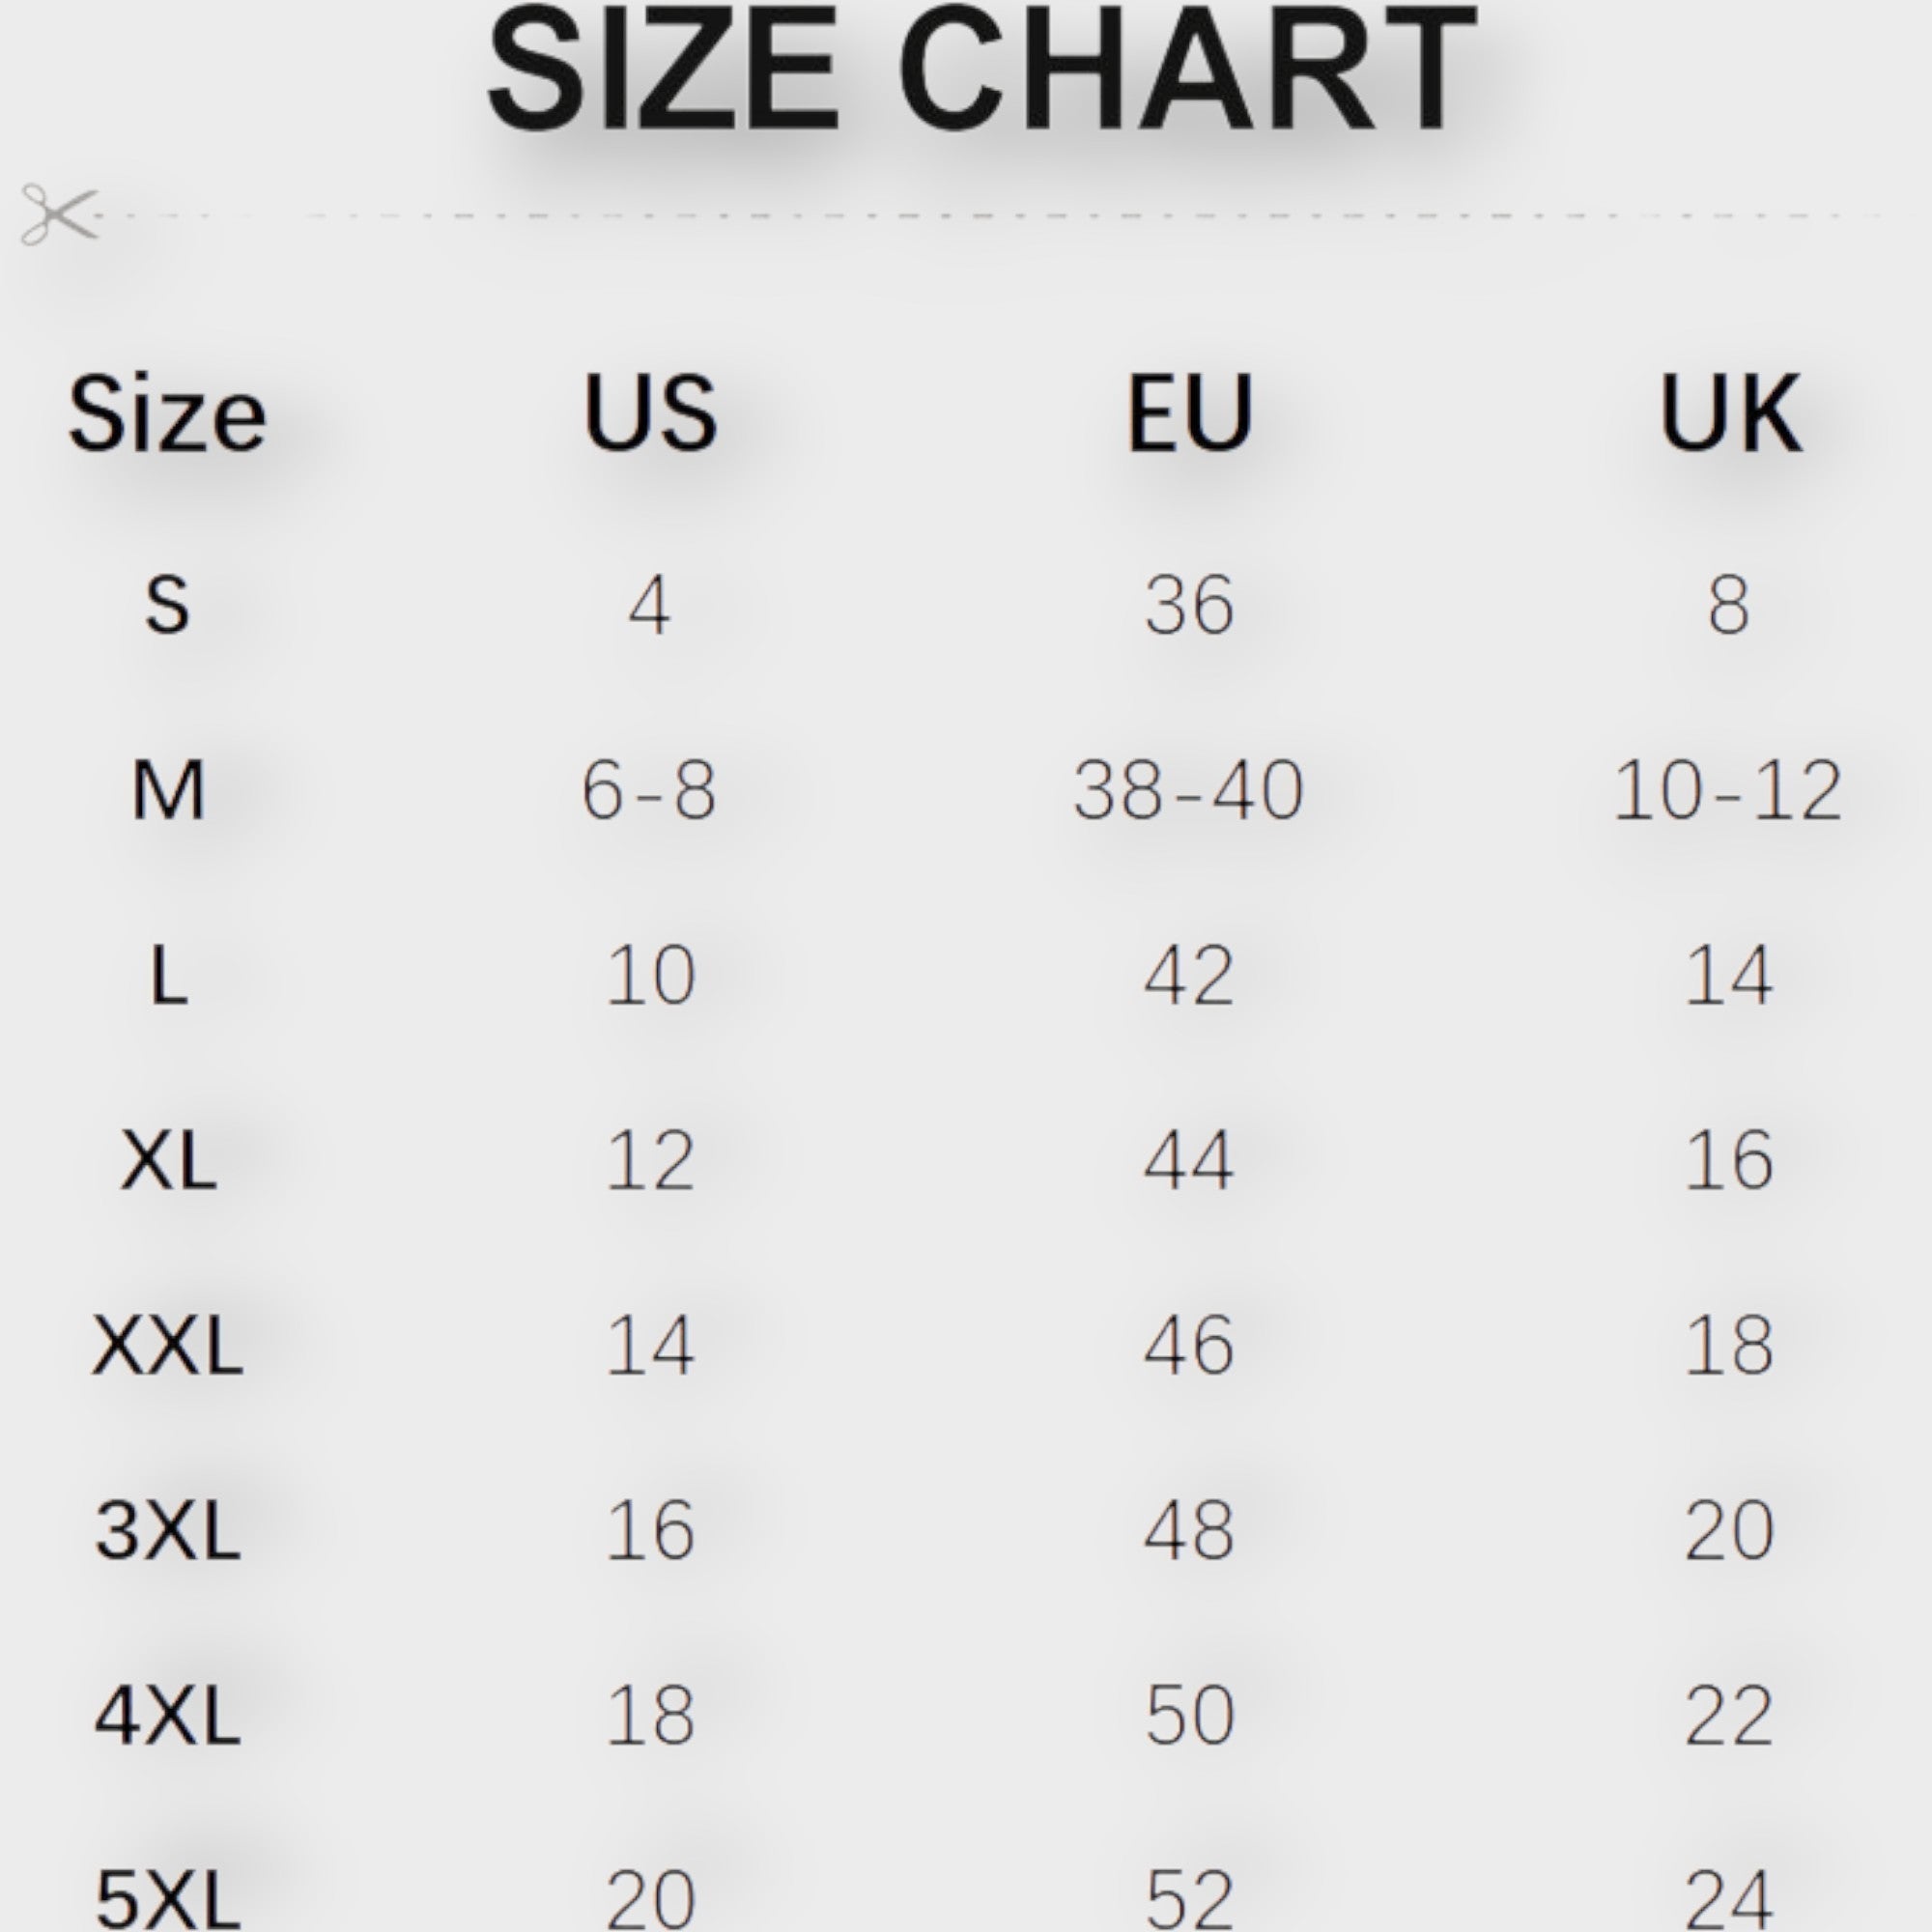This screenshot has width=1932, height=1932.
Task: Select UK value 10-12 in M row
Action: pyautogui.click(x=1727, y=791)
